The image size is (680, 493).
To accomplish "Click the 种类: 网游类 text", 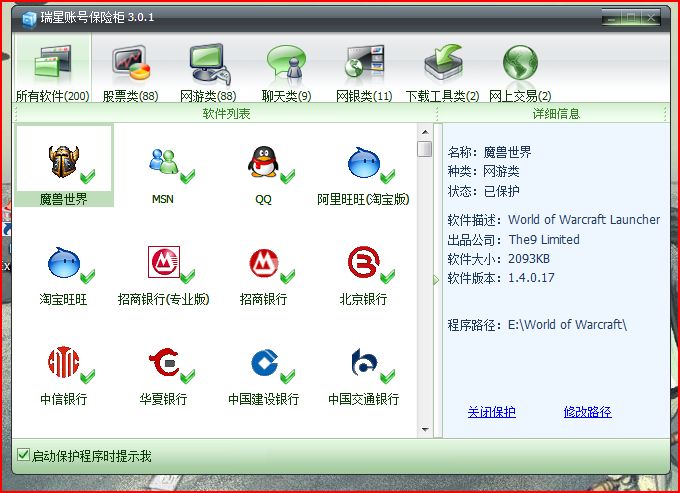I will click(484, 172).
